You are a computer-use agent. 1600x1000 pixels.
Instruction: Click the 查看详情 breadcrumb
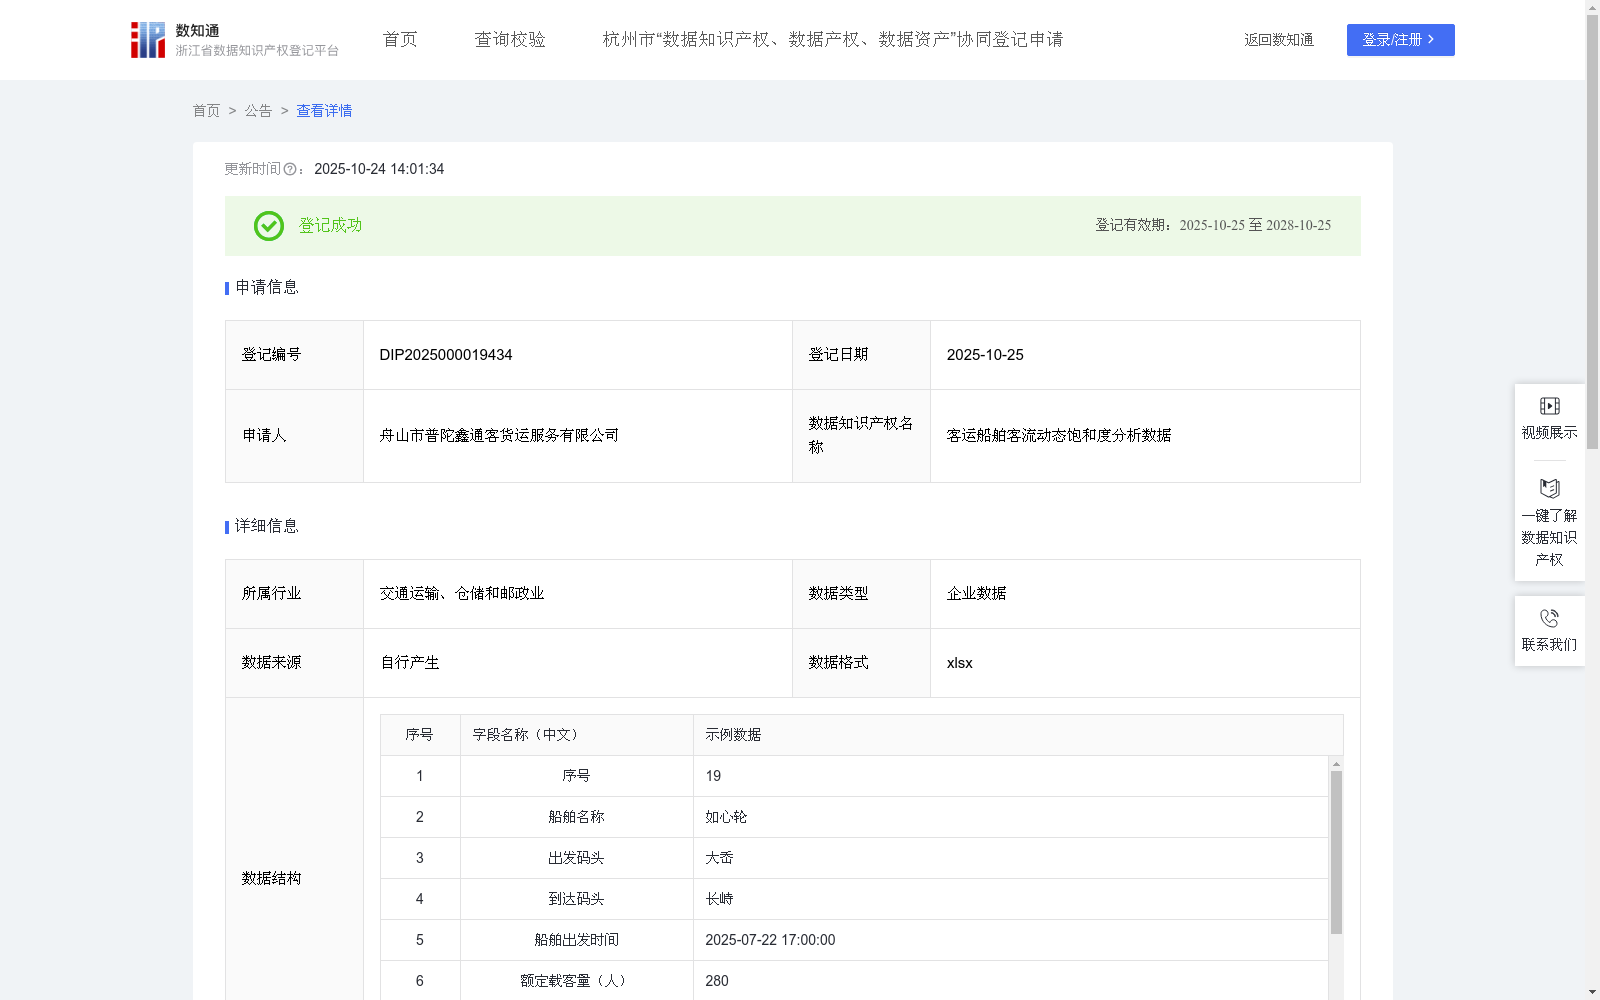click(x=324, y=111)
